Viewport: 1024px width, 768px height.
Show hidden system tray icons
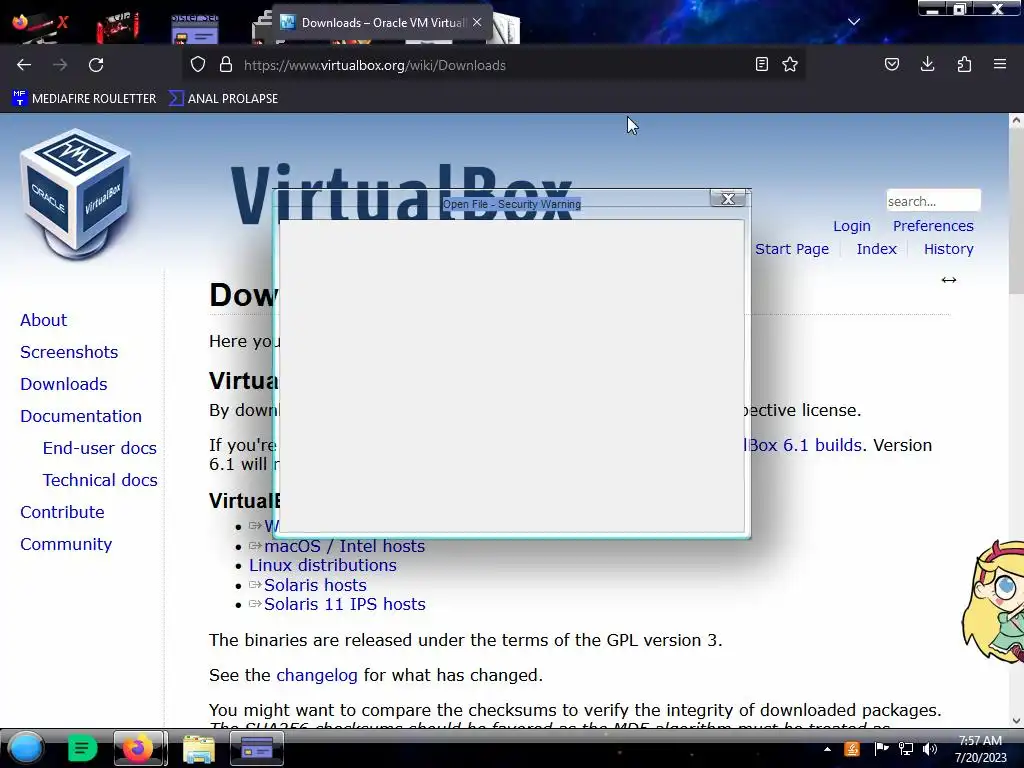tap(827, 749)
